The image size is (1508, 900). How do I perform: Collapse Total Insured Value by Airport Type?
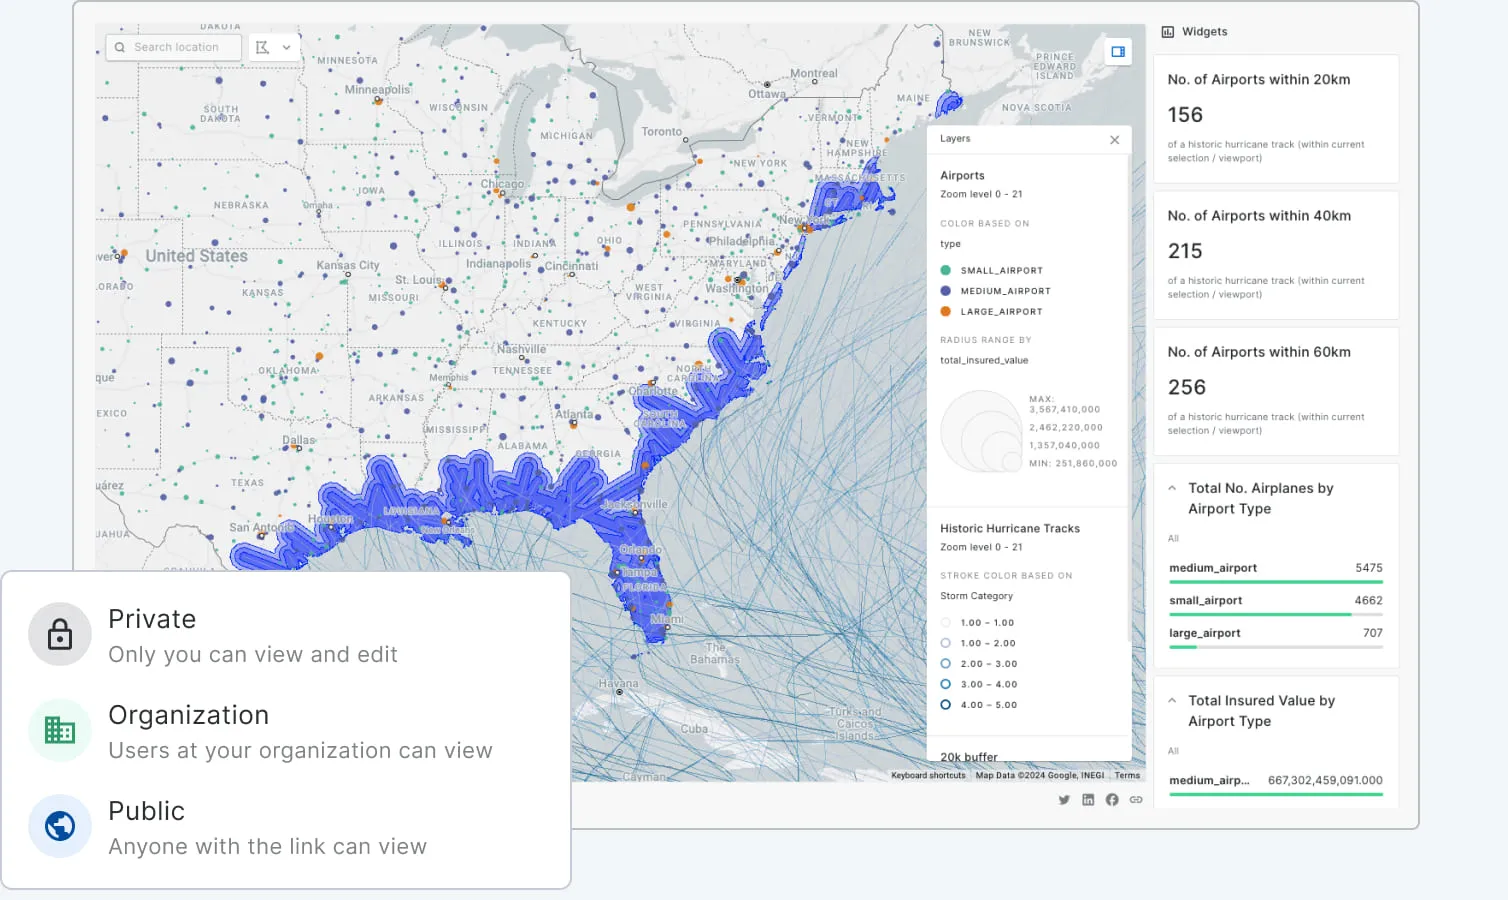1172,701
